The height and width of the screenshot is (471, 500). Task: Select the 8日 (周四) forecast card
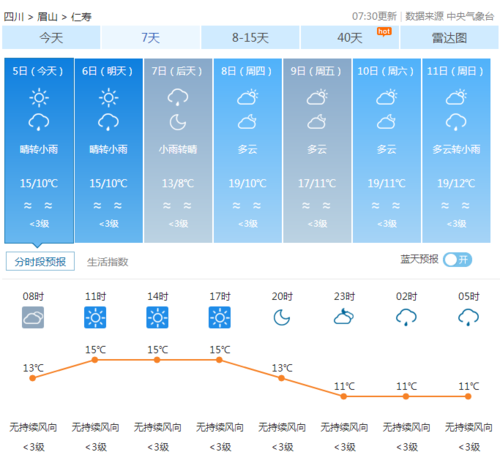point(247,151)
